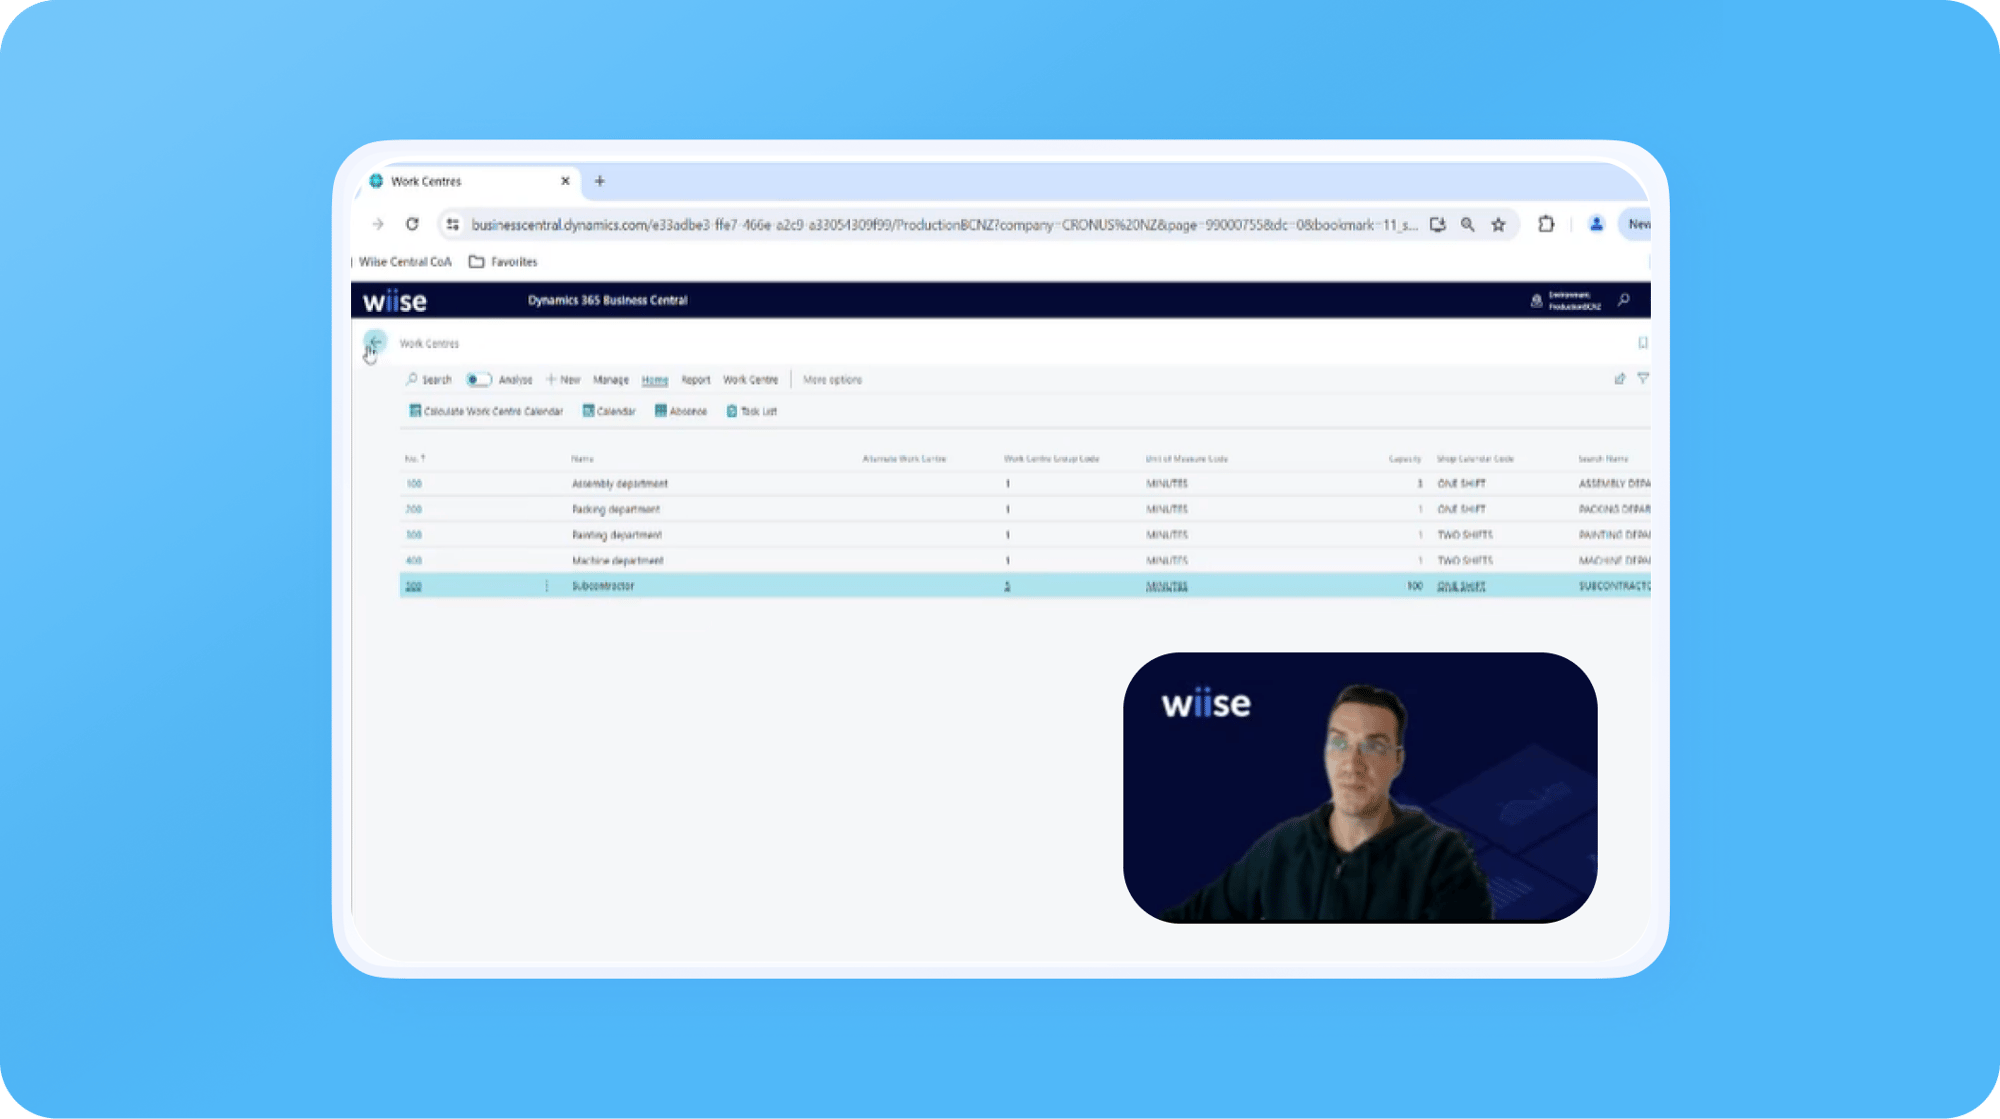The width and height of the screenshot is (2000, 1119).
Task: Open the Work Centre menu
Action: point(750,380)
